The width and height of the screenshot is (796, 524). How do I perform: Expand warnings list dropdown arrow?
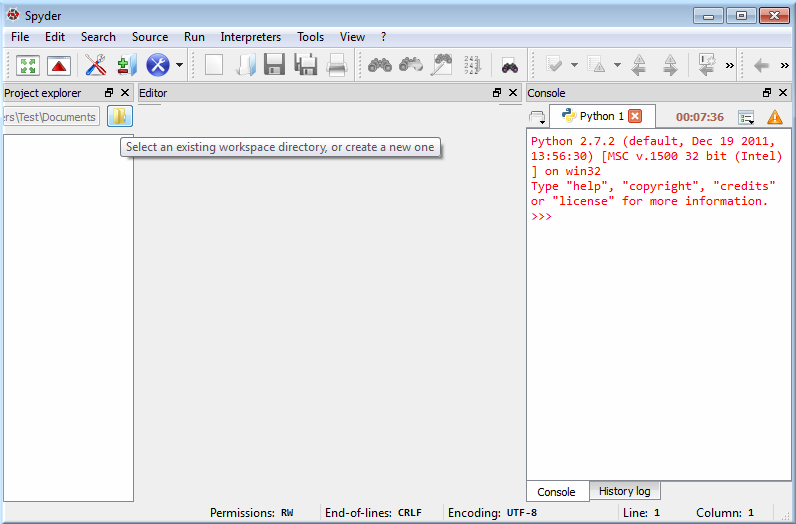617,65
